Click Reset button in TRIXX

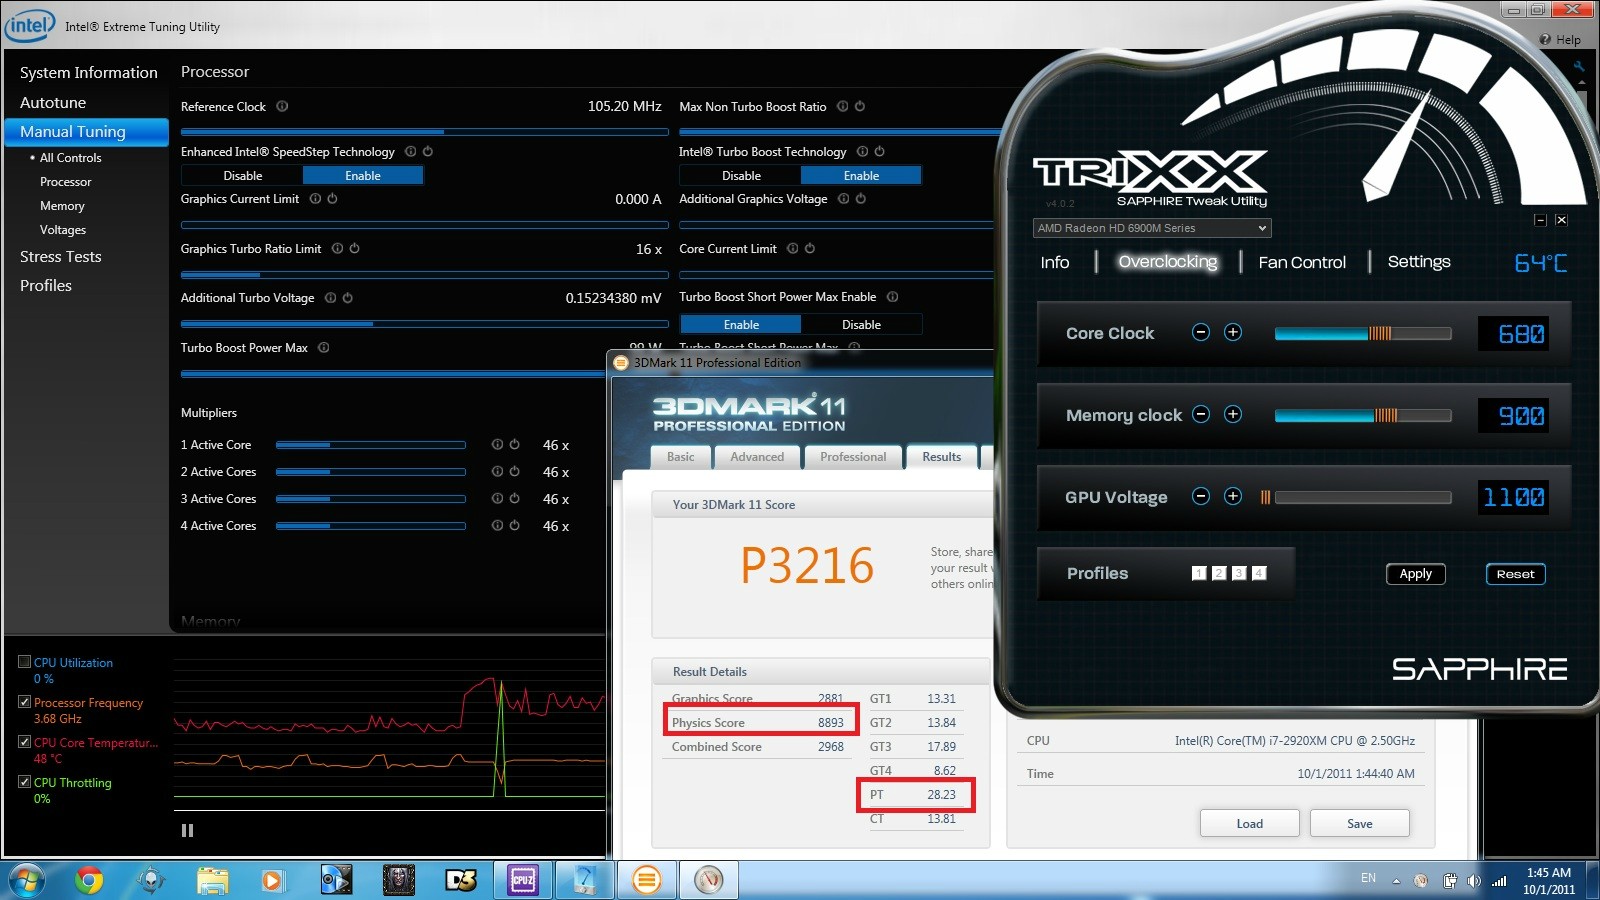(1515, 574)
